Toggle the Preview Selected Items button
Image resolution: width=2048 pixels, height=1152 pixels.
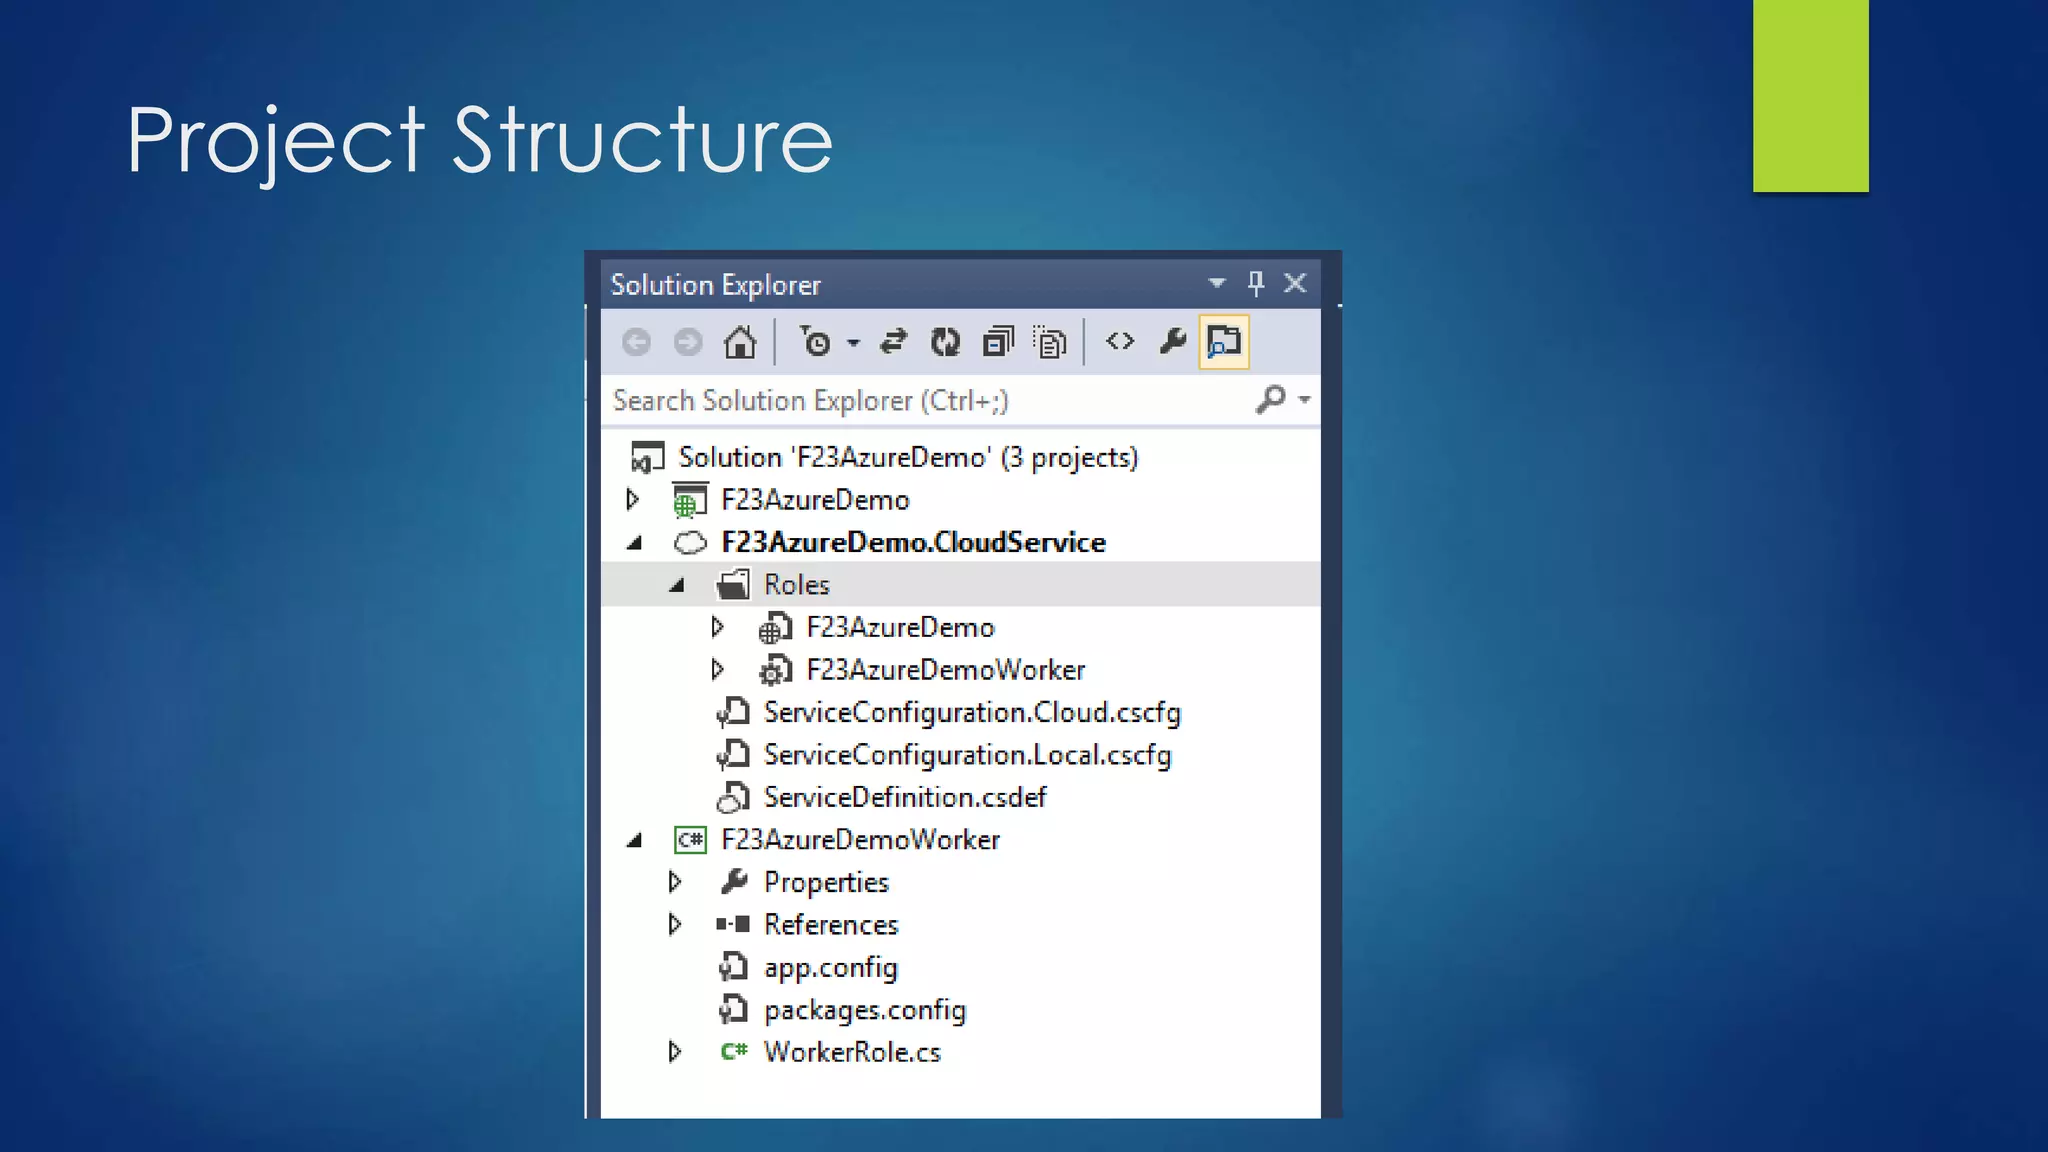tap(1224, 342)
